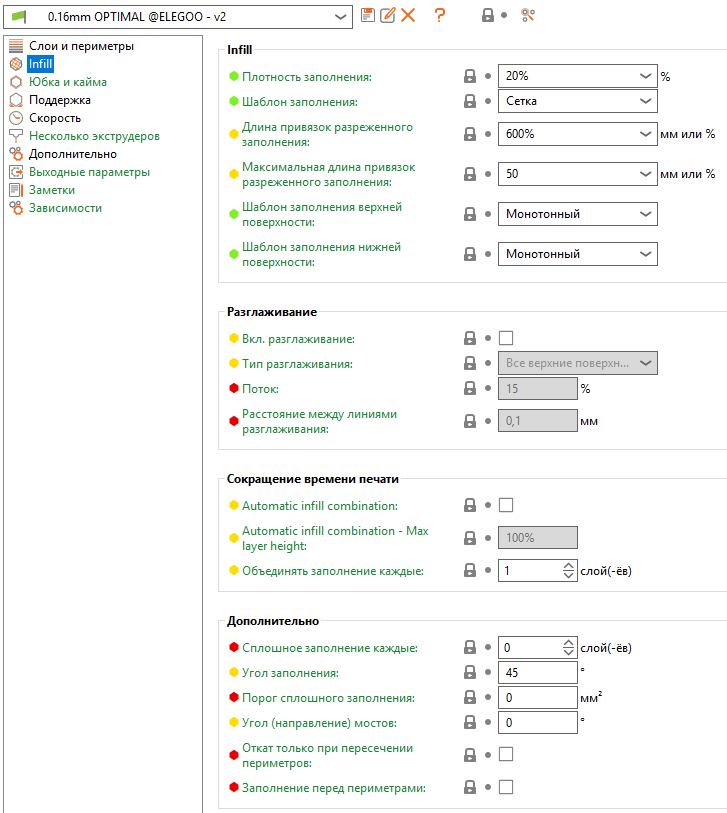Delete preset with the X icon
Image resolution: width=727 pixels, height=813 pixels.
click(408, 15)
